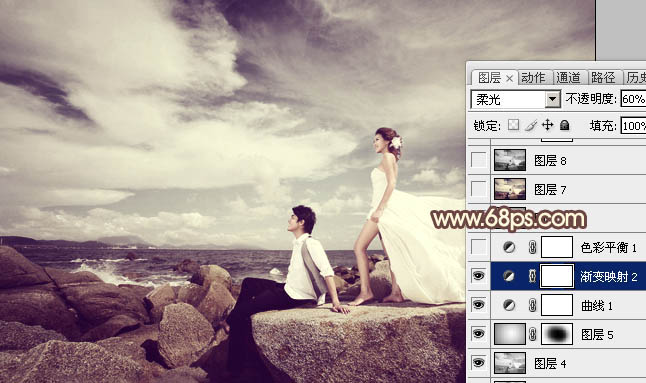Viewport: 646px width, 383px height.
Task: Select the 曲线 1 mask thumbnail
Action: tap(557, 305)
